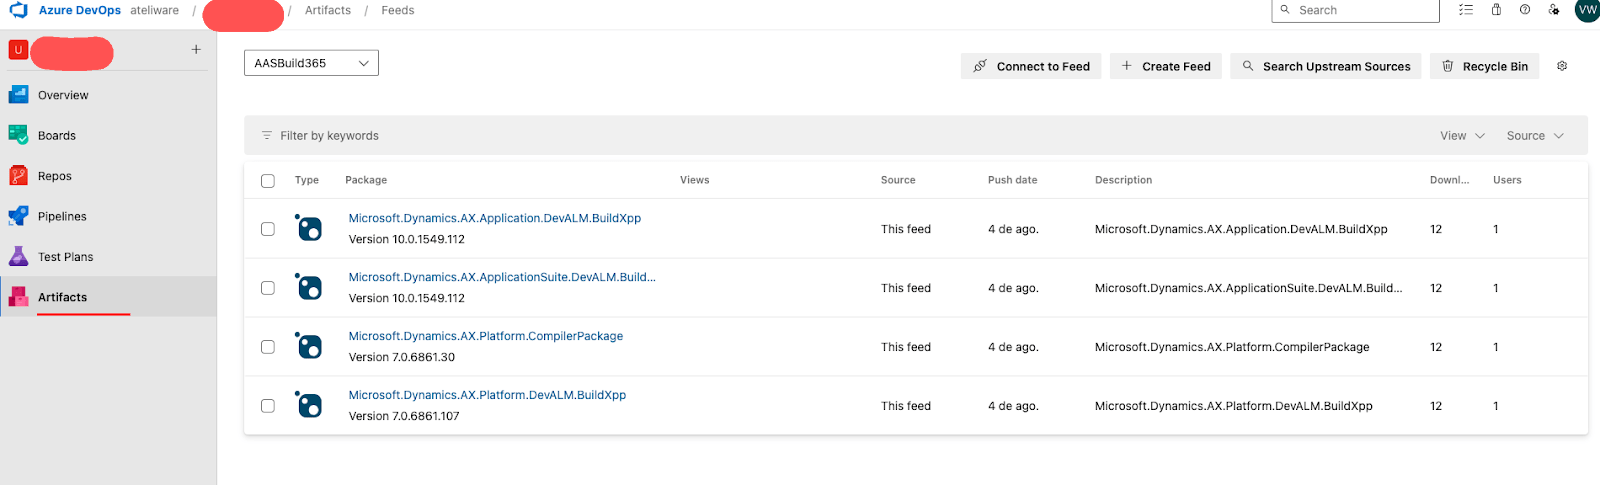Click the Users column header
1600x485 pixels.
1507,180
